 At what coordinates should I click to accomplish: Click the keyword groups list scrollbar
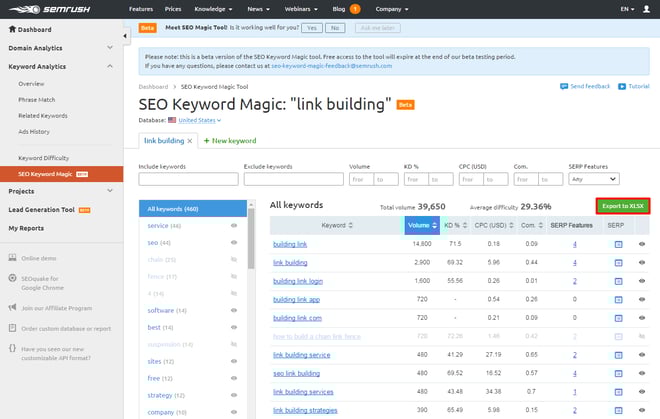tap(251, 238)
